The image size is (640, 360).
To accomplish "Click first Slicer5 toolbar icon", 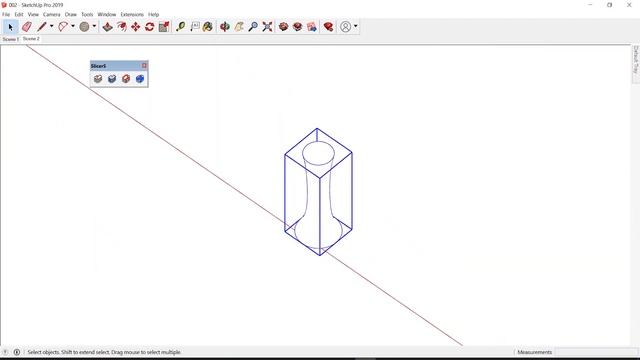I will [x=98, y=79].
